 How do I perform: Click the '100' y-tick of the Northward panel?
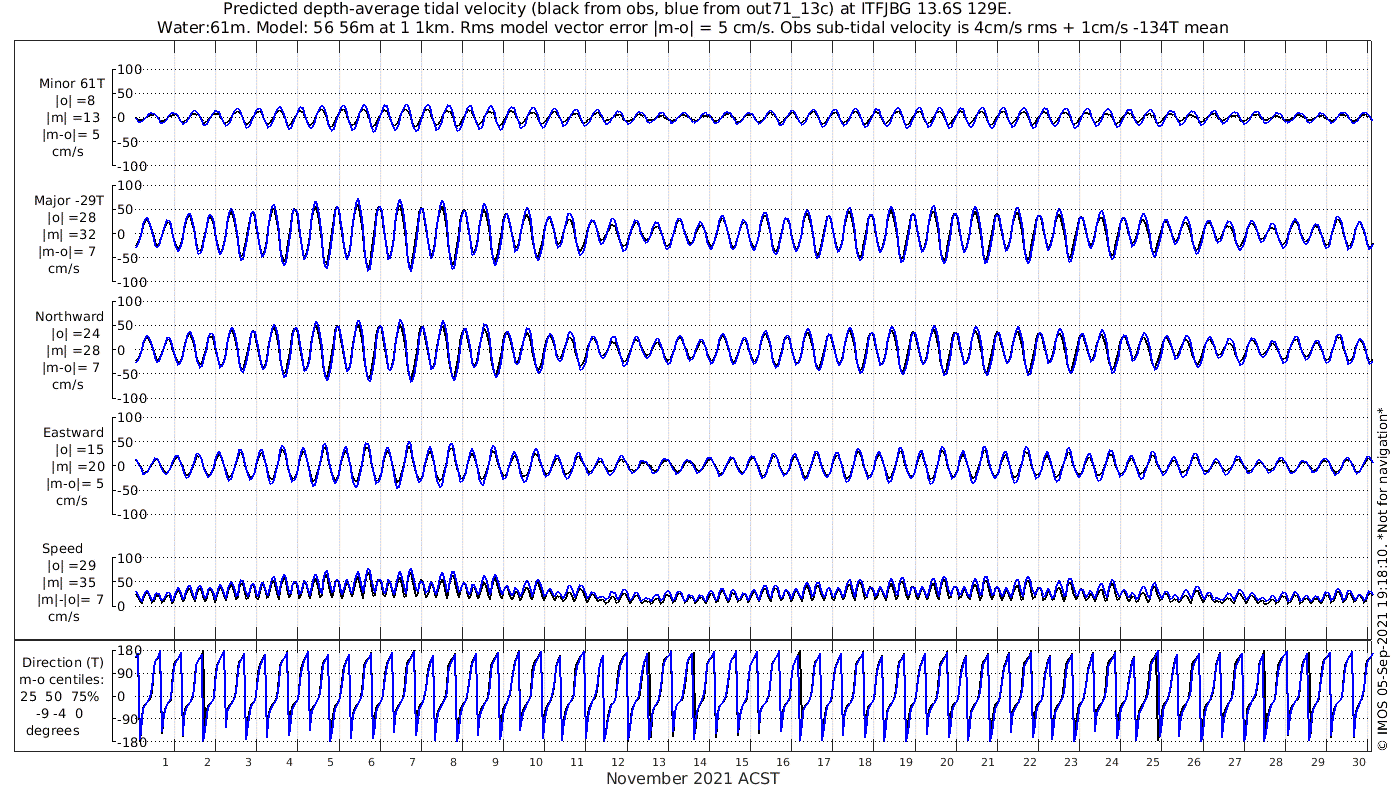[131, 301]
